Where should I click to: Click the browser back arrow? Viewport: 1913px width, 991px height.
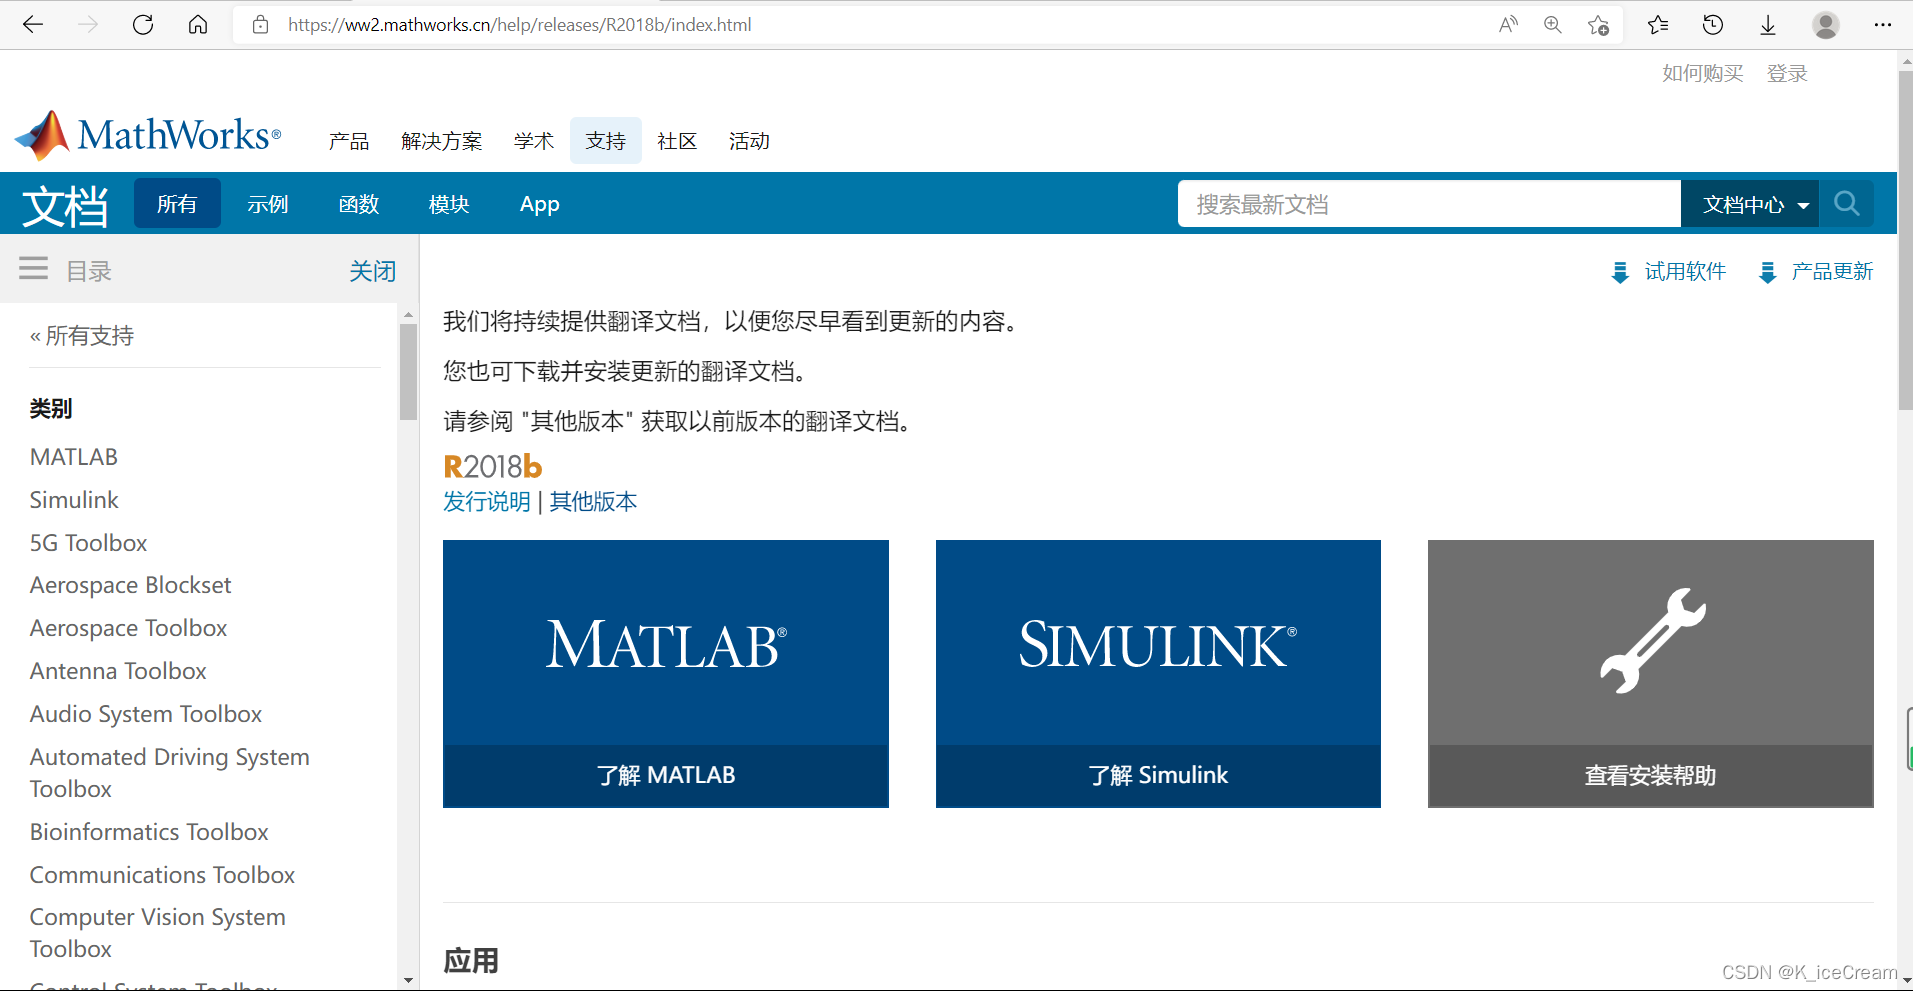[x=33, y=25]
